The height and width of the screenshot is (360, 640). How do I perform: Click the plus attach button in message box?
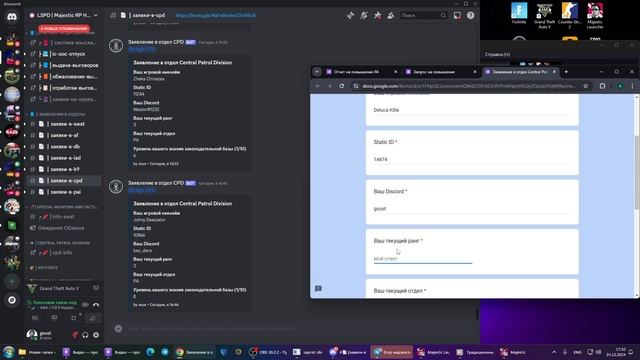(x=118, y=329)
